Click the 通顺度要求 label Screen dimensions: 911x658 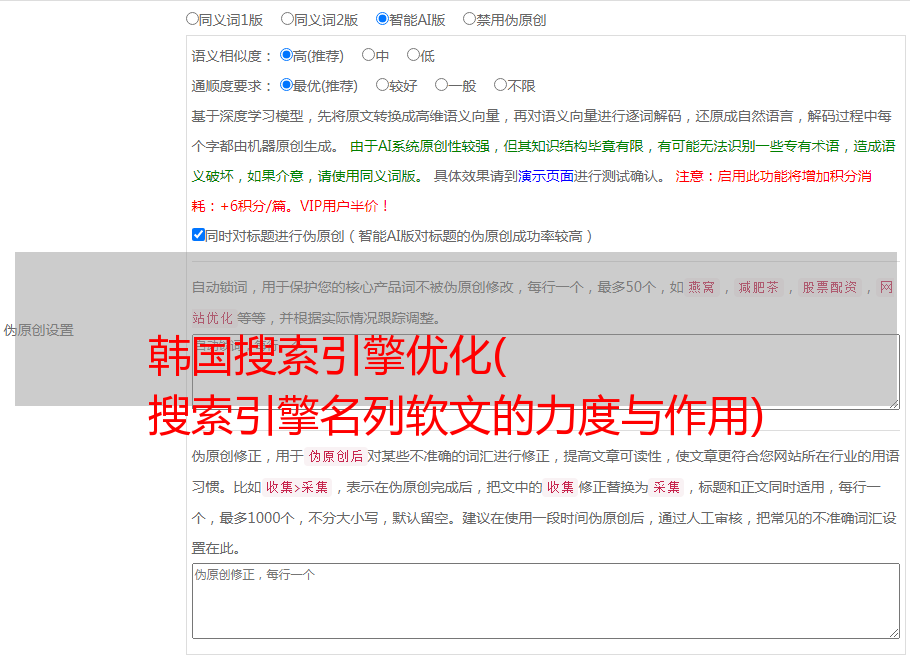pyautogui.click(x=232, y=86)
